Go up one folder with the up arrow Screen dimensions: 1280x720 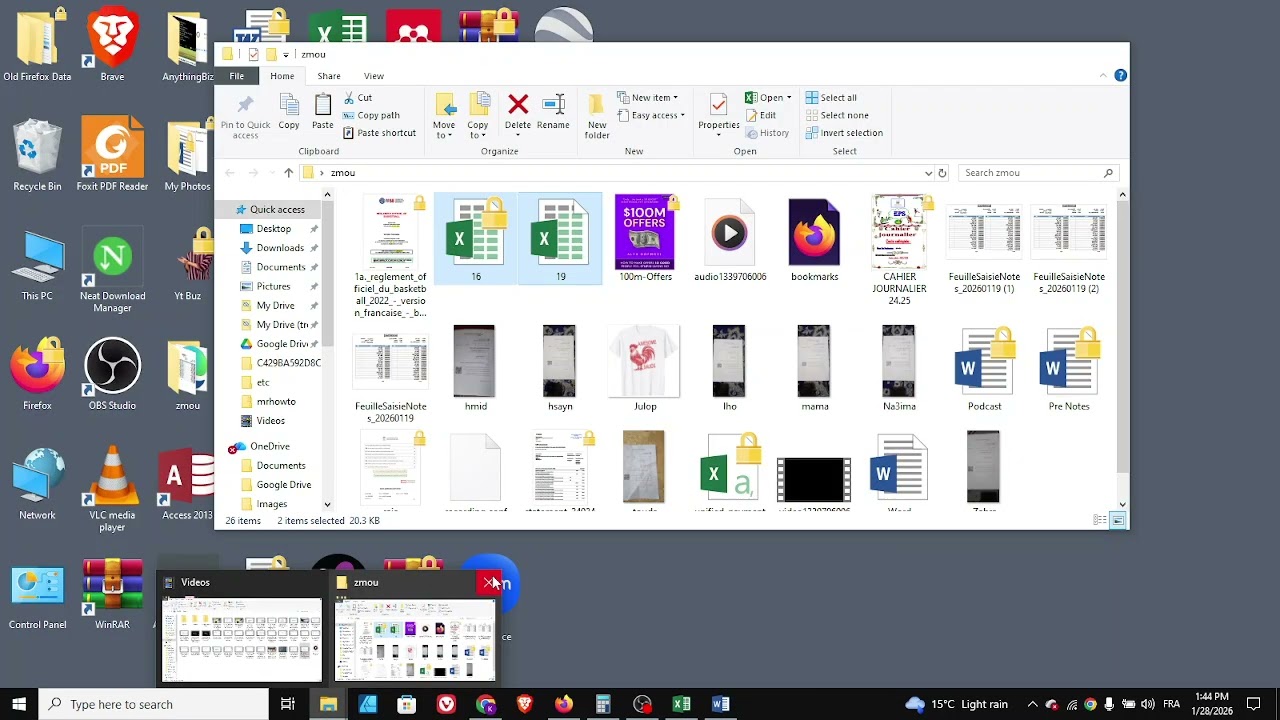point(288,173)
